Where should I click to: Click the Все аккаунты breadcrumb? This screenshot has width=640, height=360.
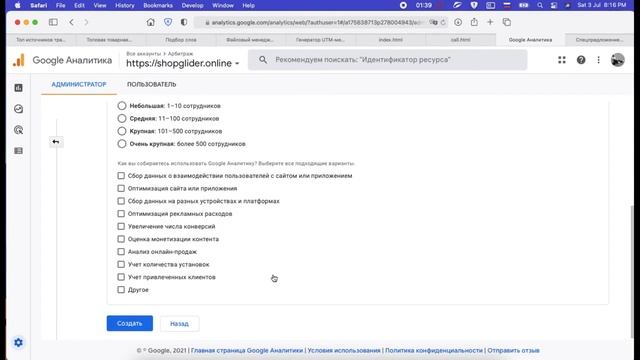click(x=143, y=53)
